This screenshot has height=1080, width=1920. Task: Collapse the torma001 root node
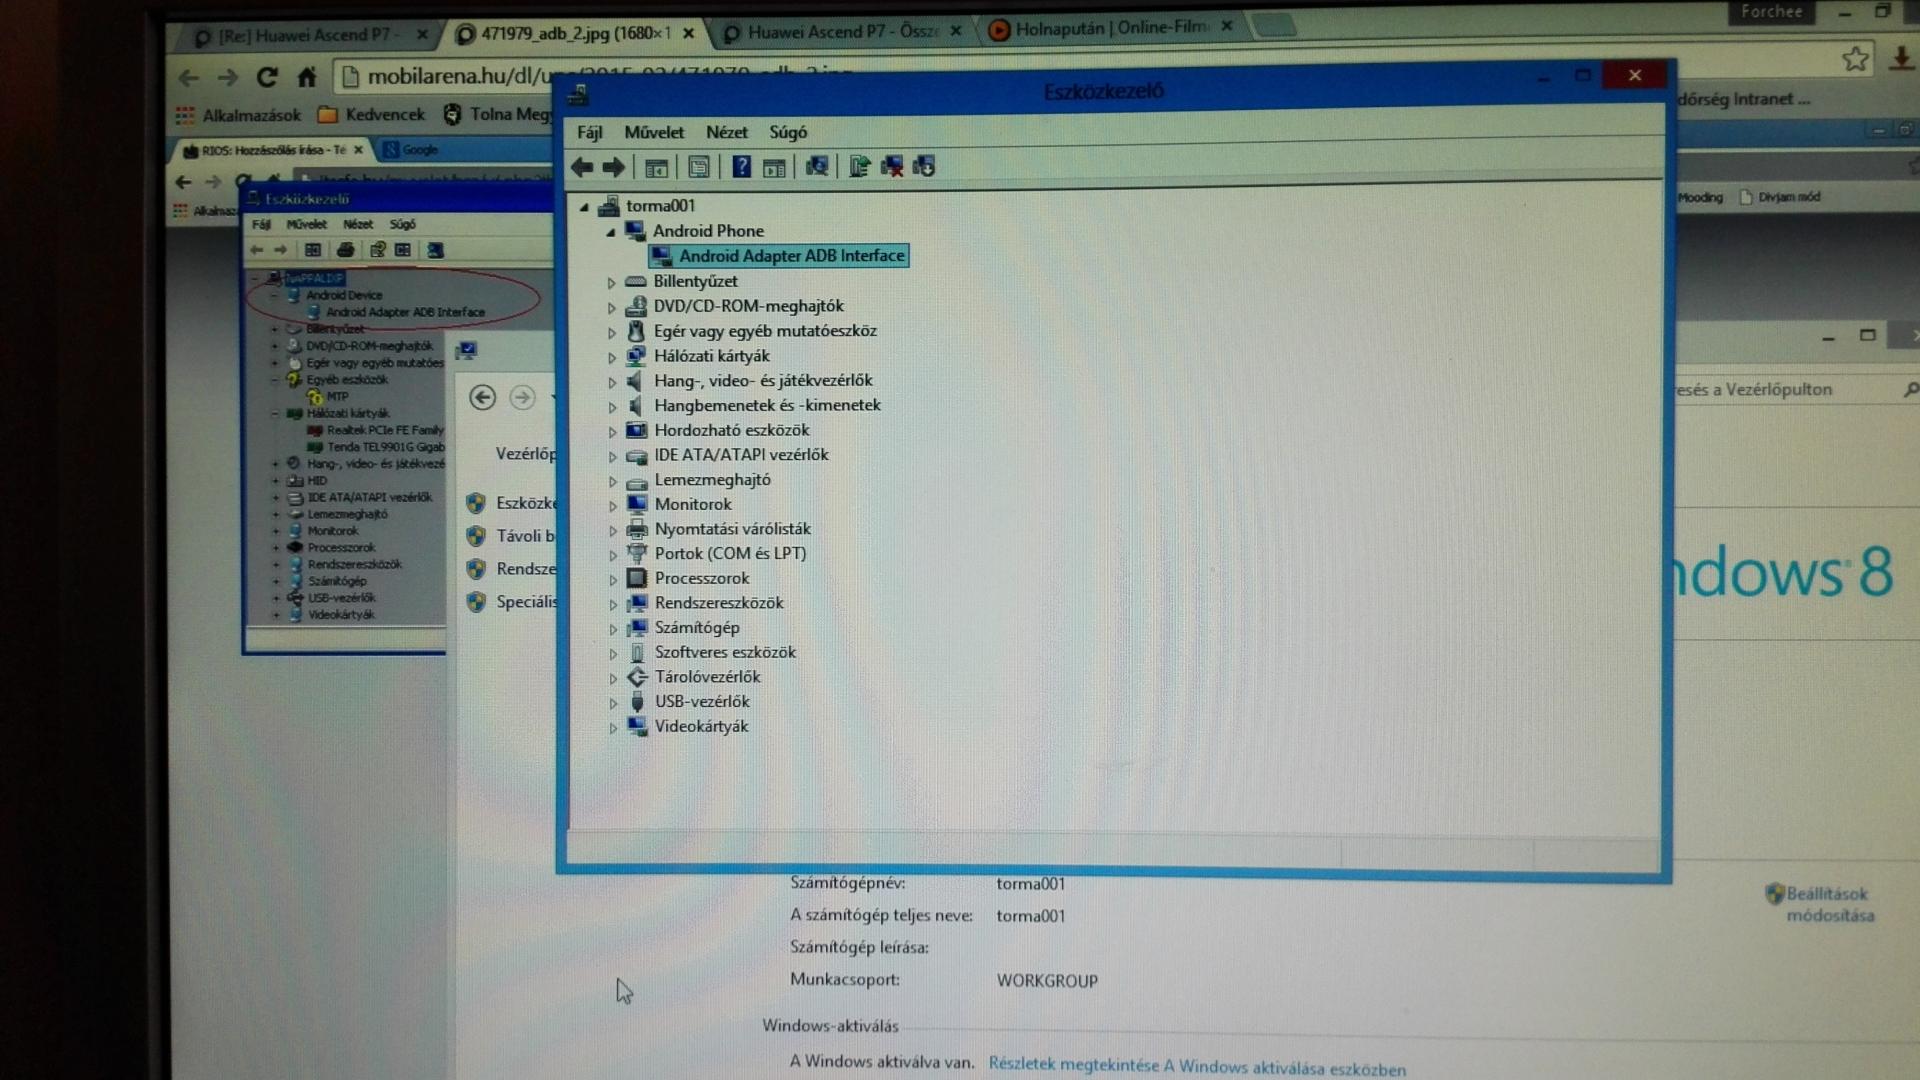coord(585,207)
